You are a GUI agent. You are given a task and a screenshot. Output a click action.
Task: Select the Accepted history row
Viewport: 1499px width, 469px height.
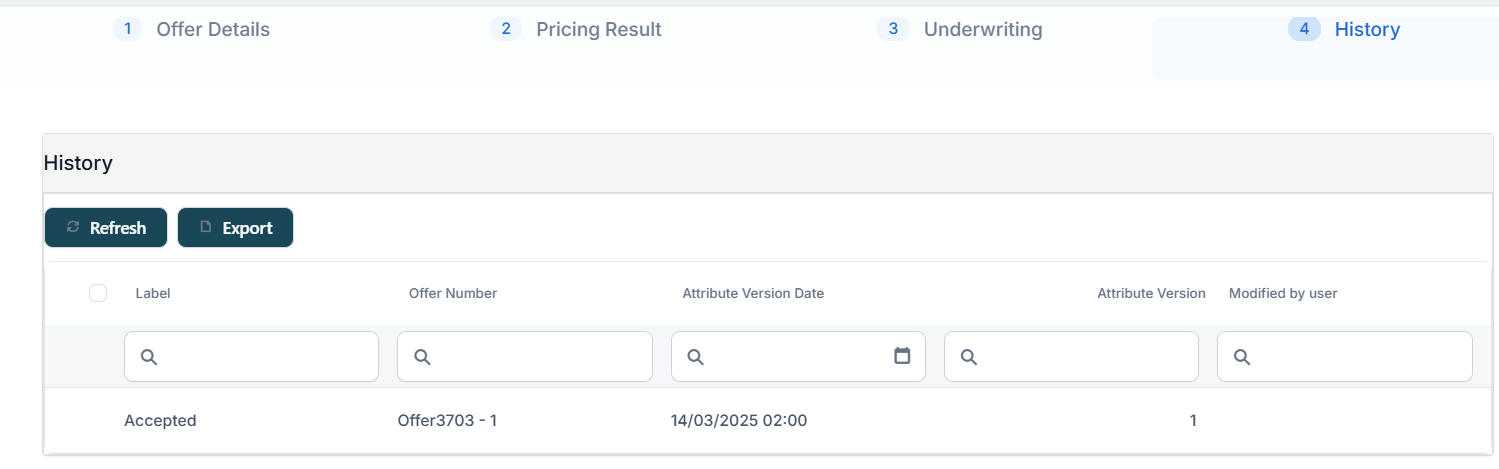(160, 421)
